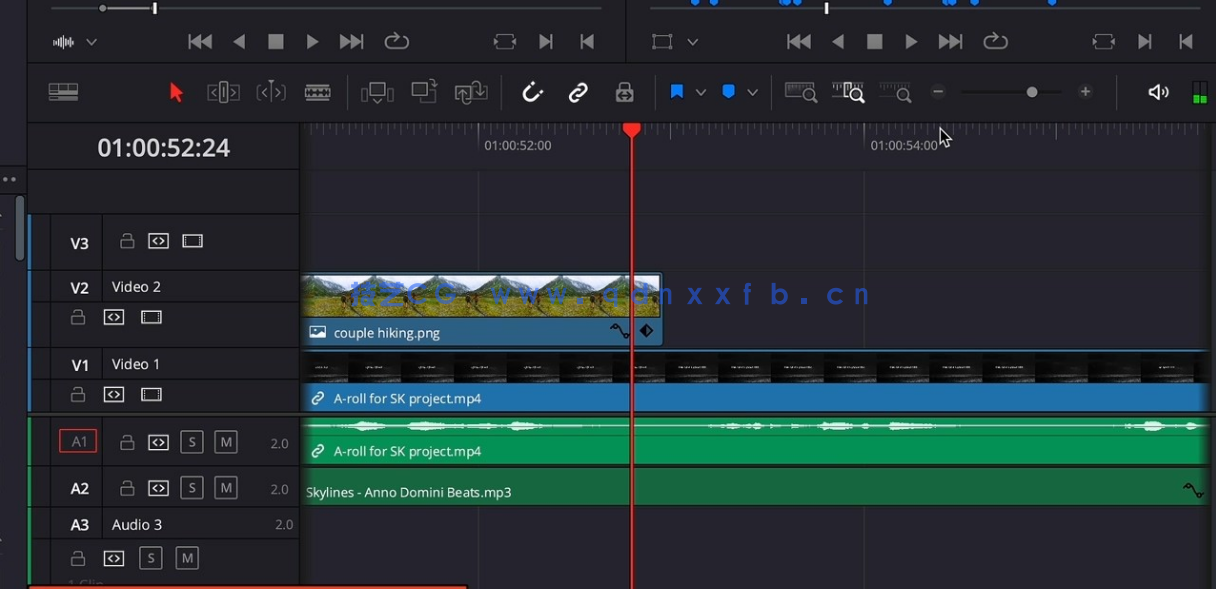This screenshot has height=589, width=1216.
Task: Click the Mixer/audio icon at toolbar right
Action: [1157, 91]
